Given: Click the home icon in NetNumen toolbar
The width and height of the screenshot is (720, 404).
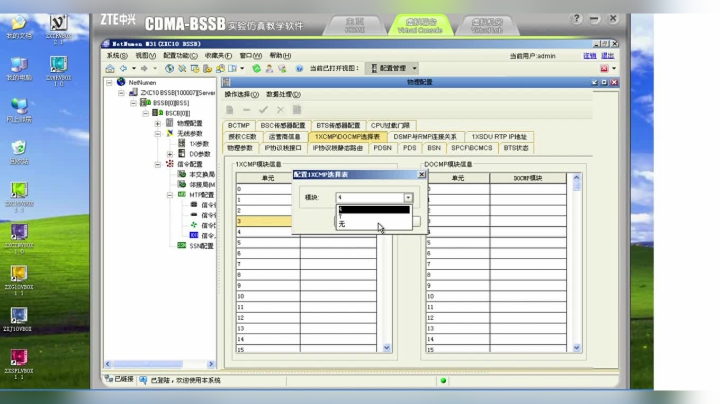Looking at the screenshot, I should click(110, 68).
